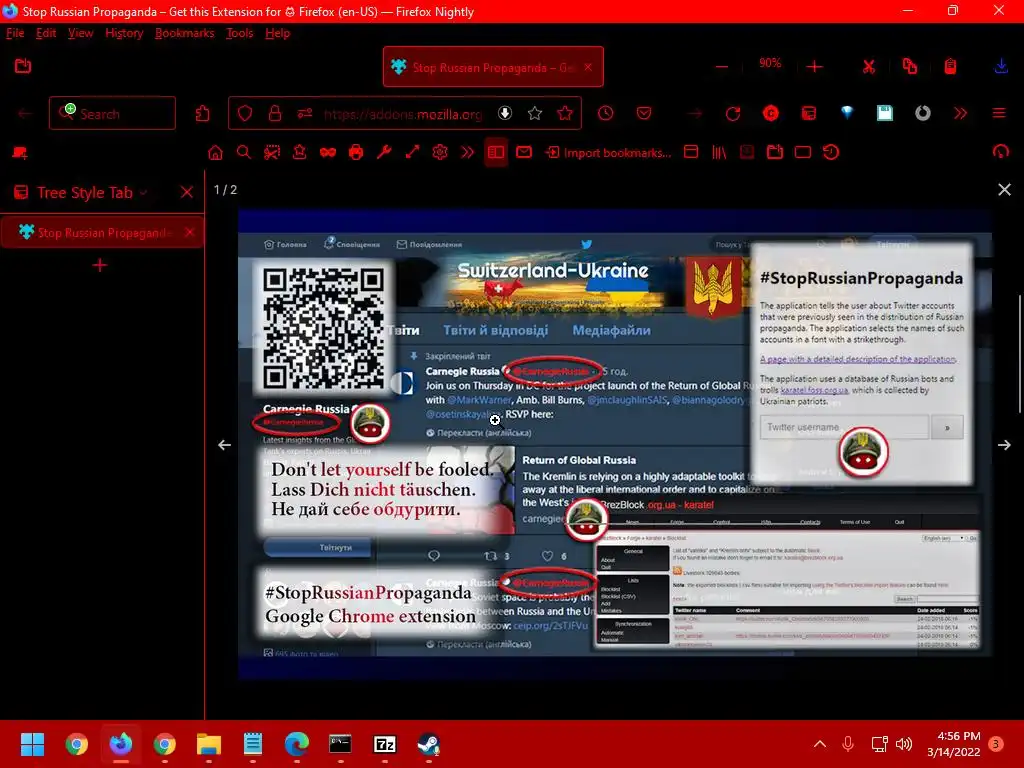This screenshot has width=1024, height=768.
Task: Click the email envelope icon
Action: [524, 152]
